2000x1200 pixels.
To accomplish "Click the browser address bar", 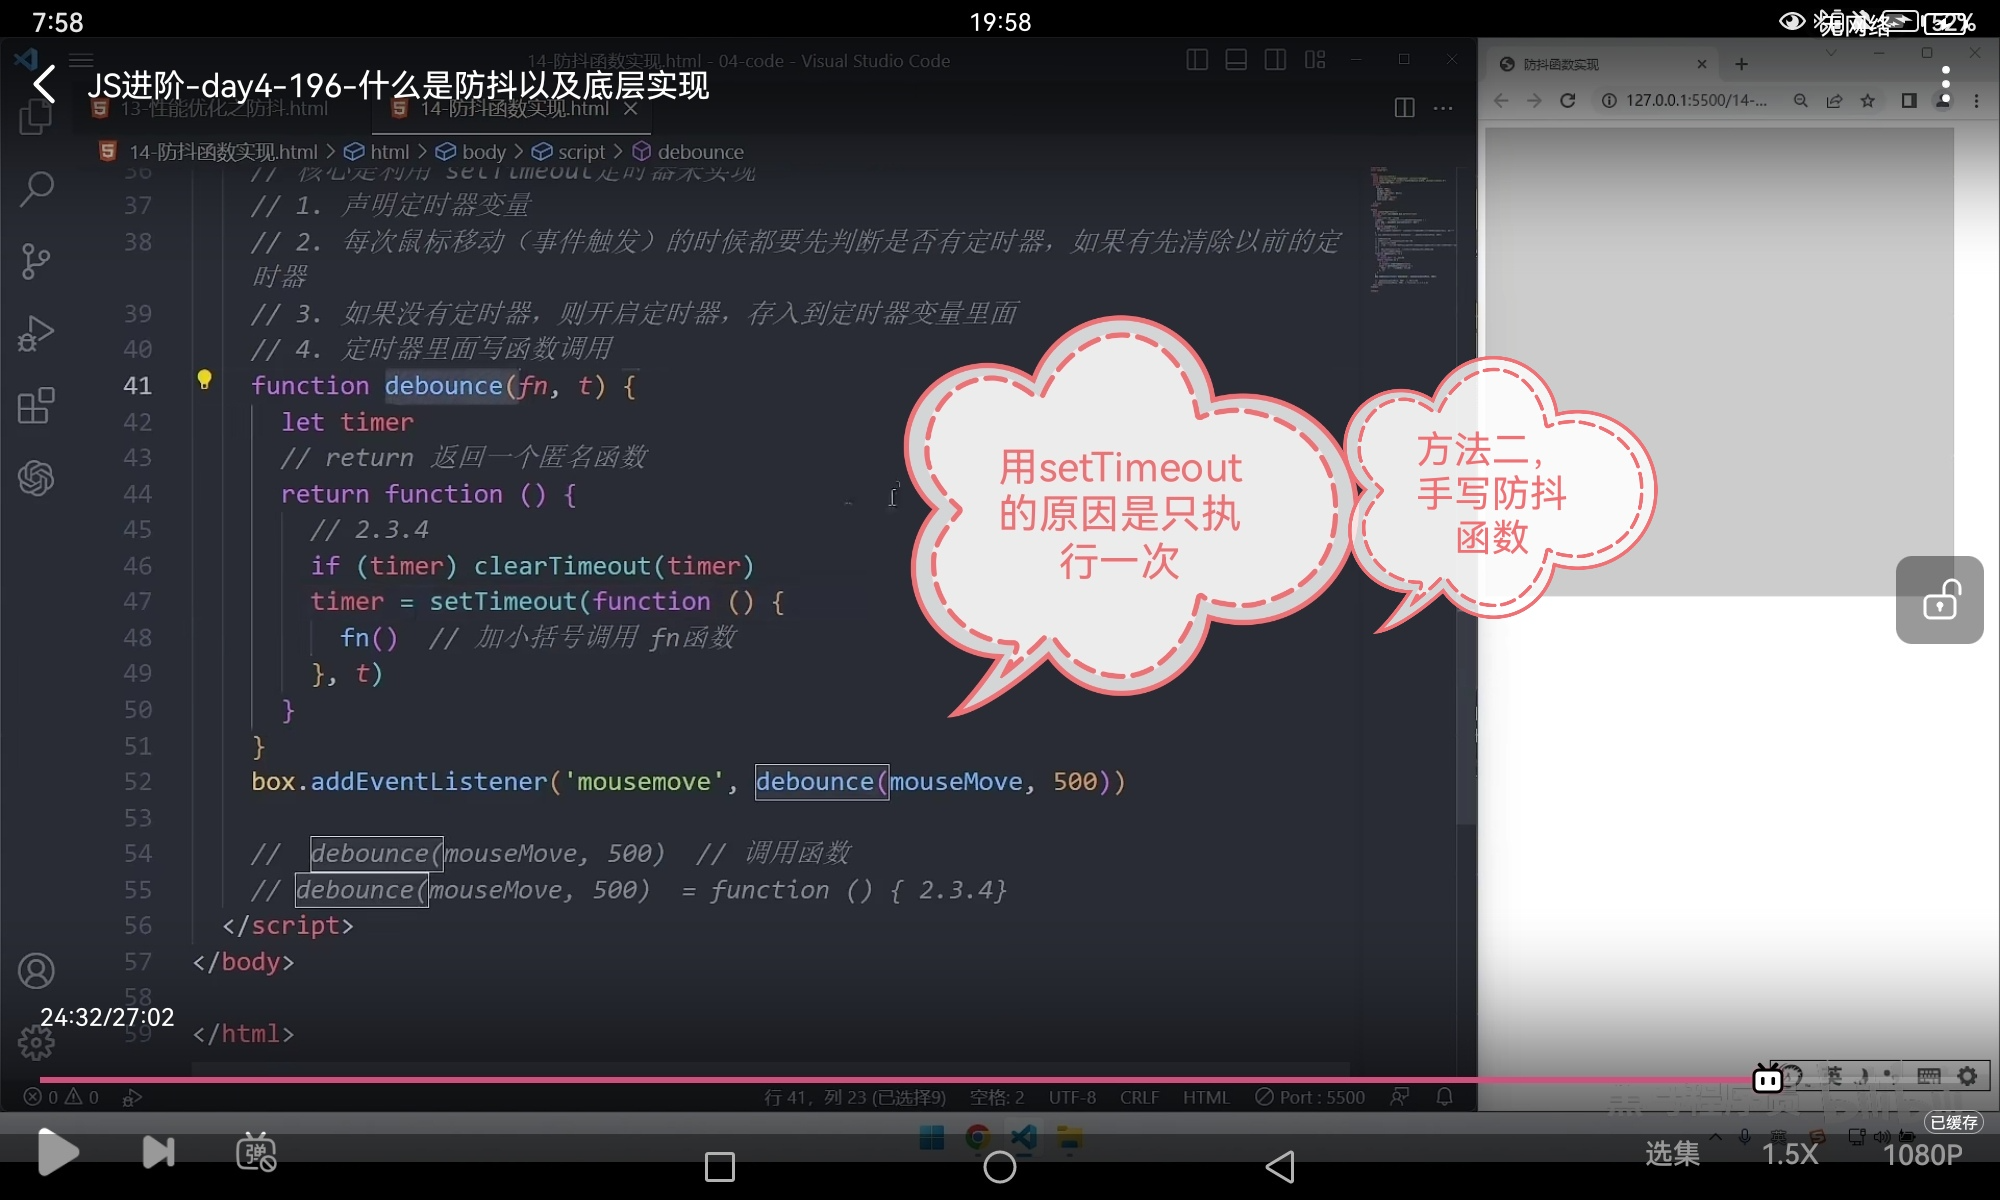I will tap(1695, 101).
